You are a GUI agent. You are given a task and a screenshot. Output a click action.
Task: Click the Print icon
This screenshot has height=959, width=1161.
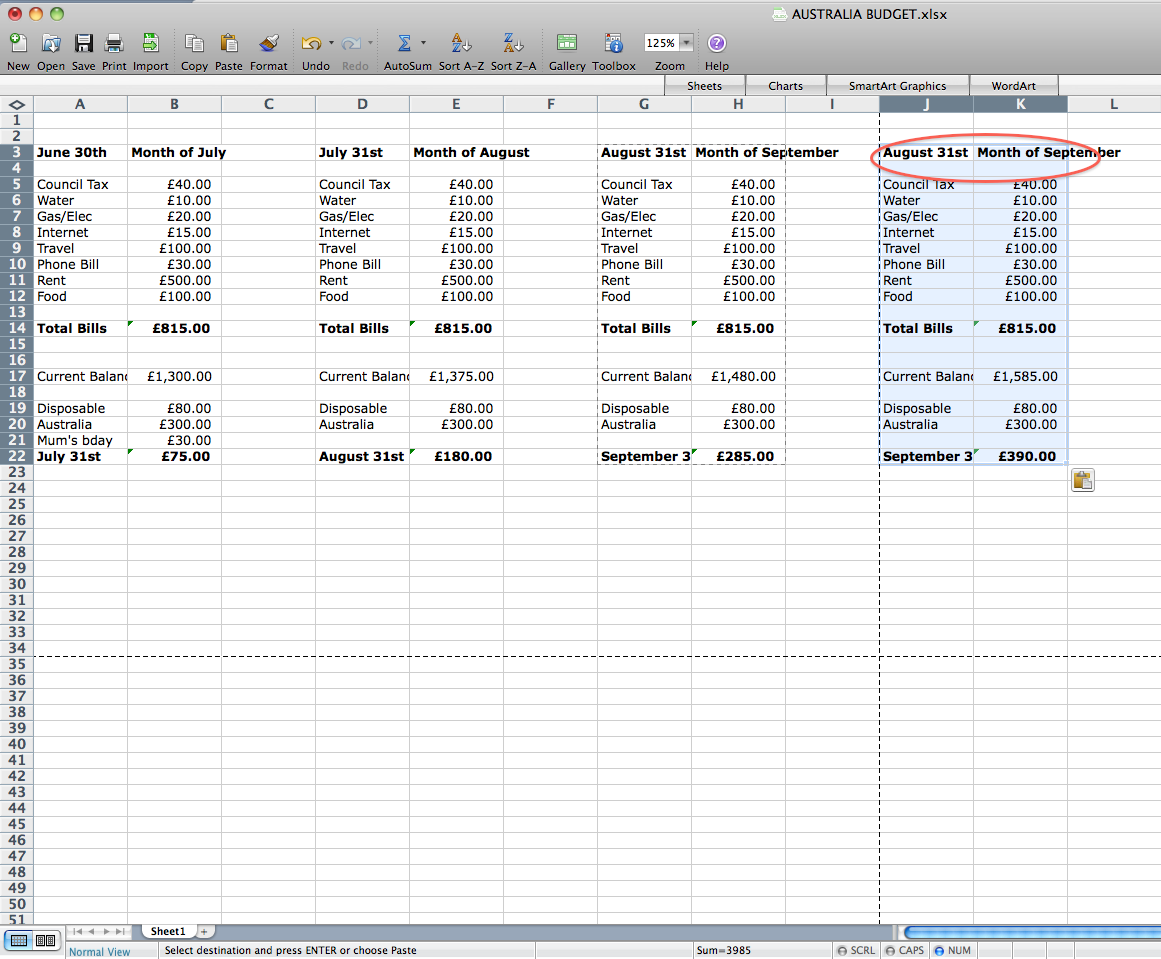click(x=114, y=44)
